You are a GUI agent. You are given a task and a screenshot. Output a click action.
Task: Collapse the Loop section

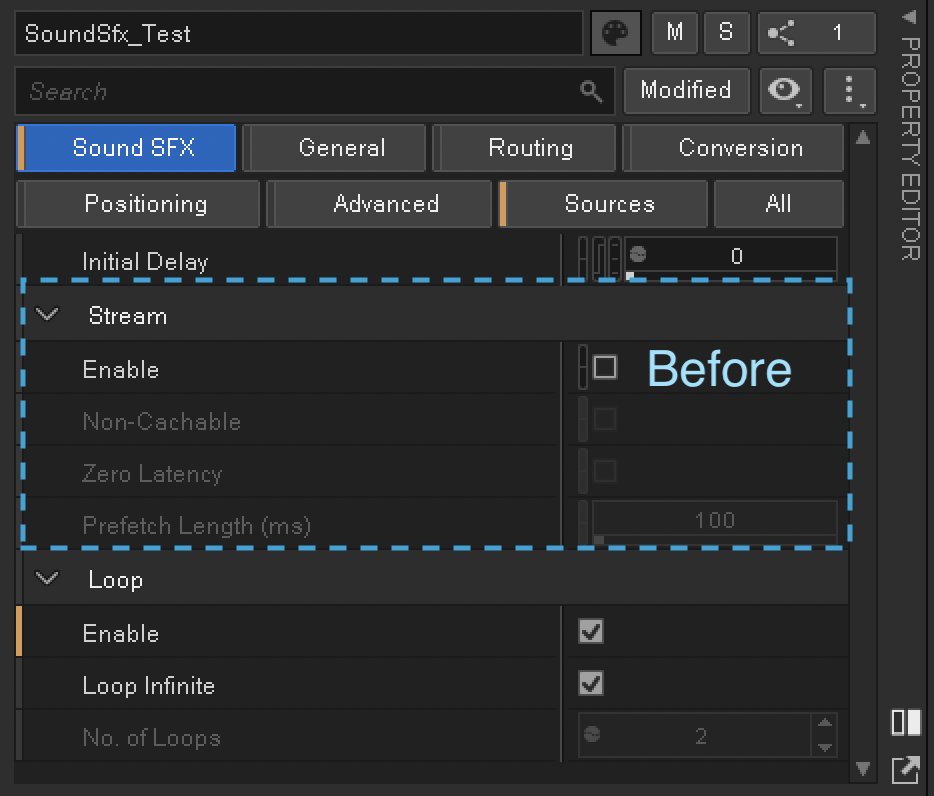pyautogui.click(x=47, y=578)
